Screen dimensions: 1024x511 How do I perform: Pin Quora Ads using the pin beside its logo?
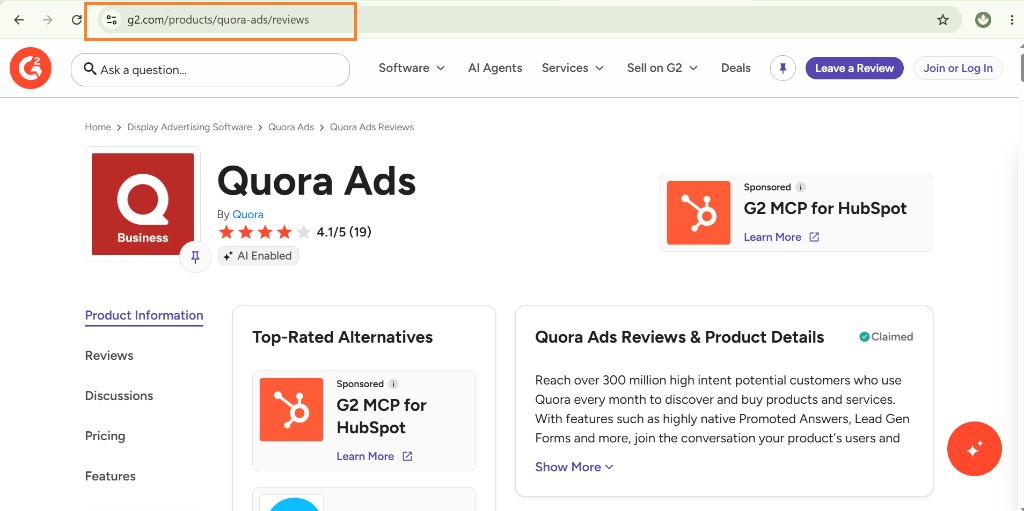pyautogui.click(x=195, y=257)
